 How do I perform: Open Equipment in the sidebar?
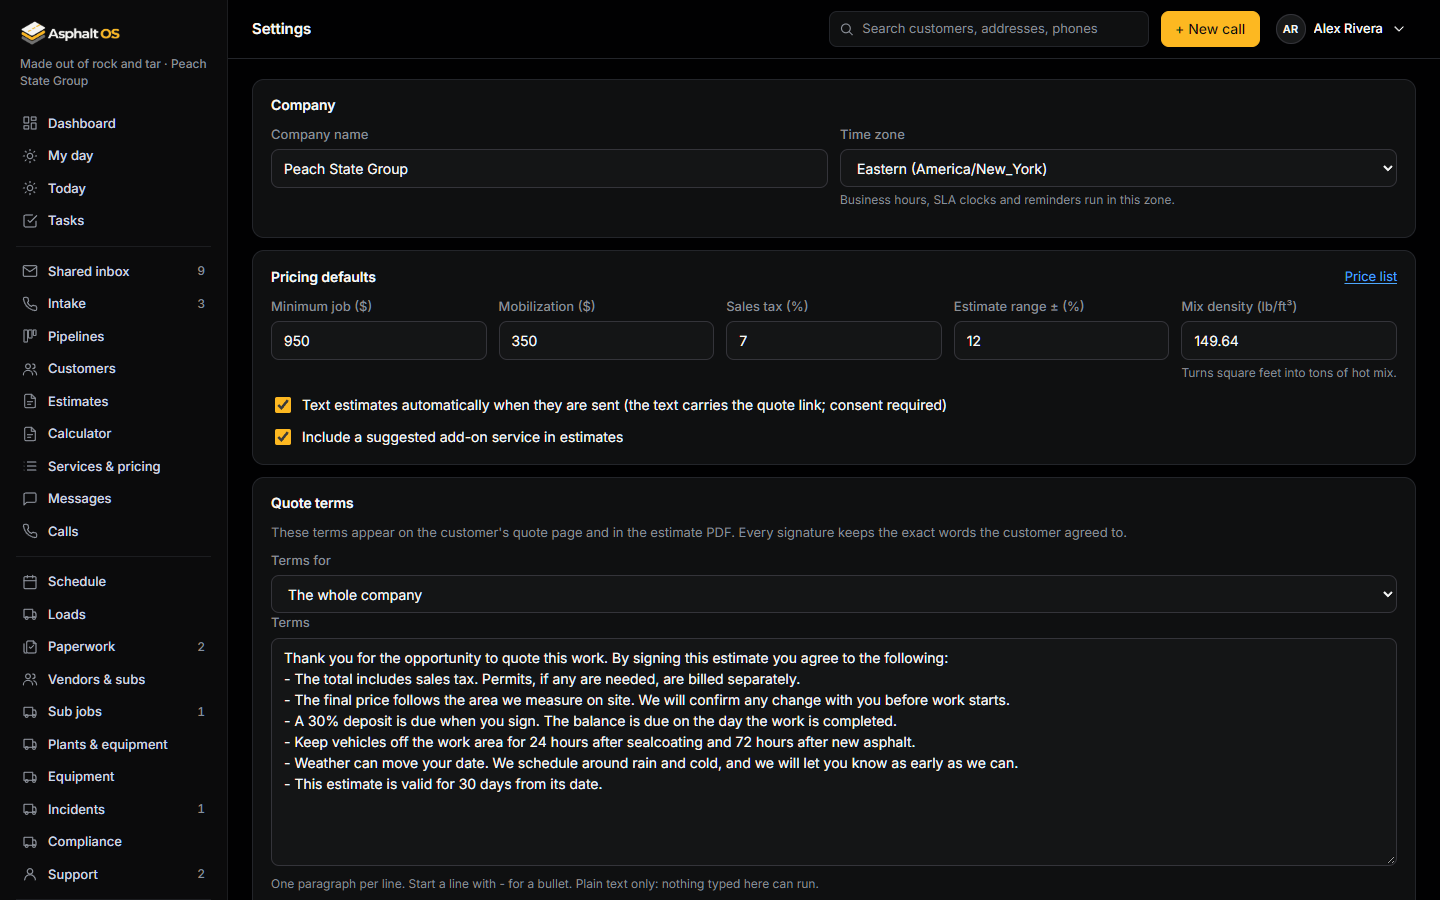pyautogui.click(x=114, y=777)
